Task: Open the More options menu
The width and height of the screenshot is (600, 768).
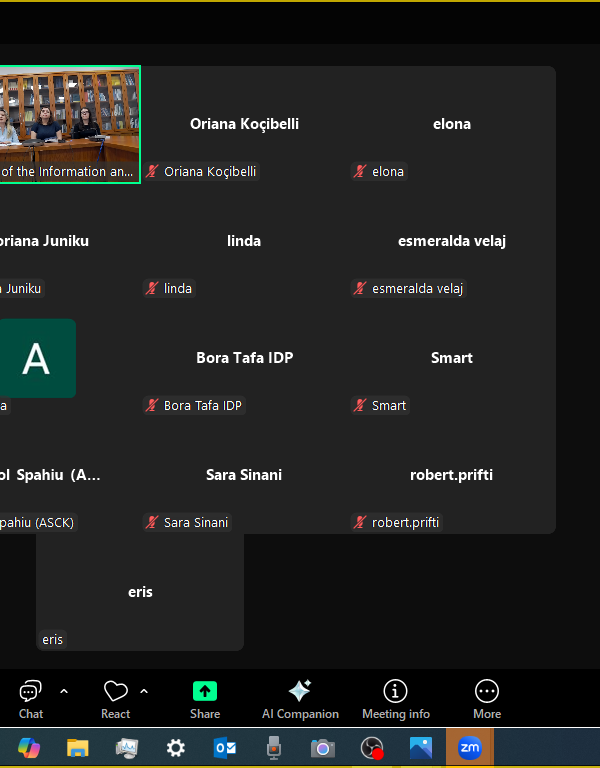Action: [x=487, y=698]
